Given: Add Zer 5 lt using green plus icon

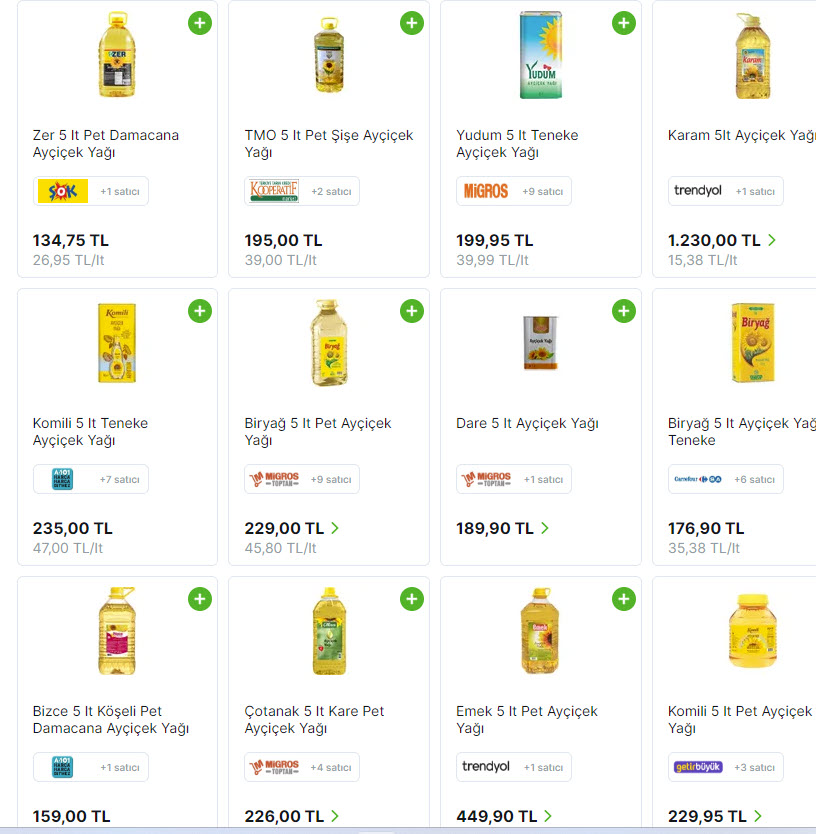Looking at the screenshot, I should click(200, 23).
